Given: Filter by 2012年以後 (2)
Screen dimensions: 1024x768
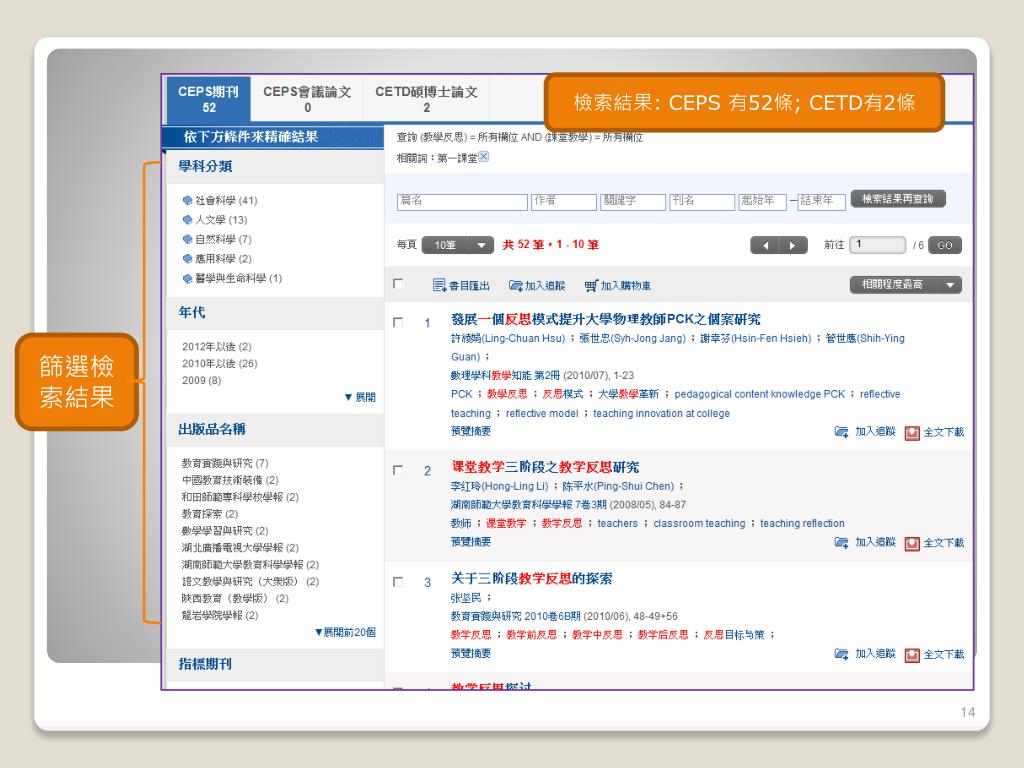Looking at the screenshot, I should pyautogui.click(x=217, y=347).
